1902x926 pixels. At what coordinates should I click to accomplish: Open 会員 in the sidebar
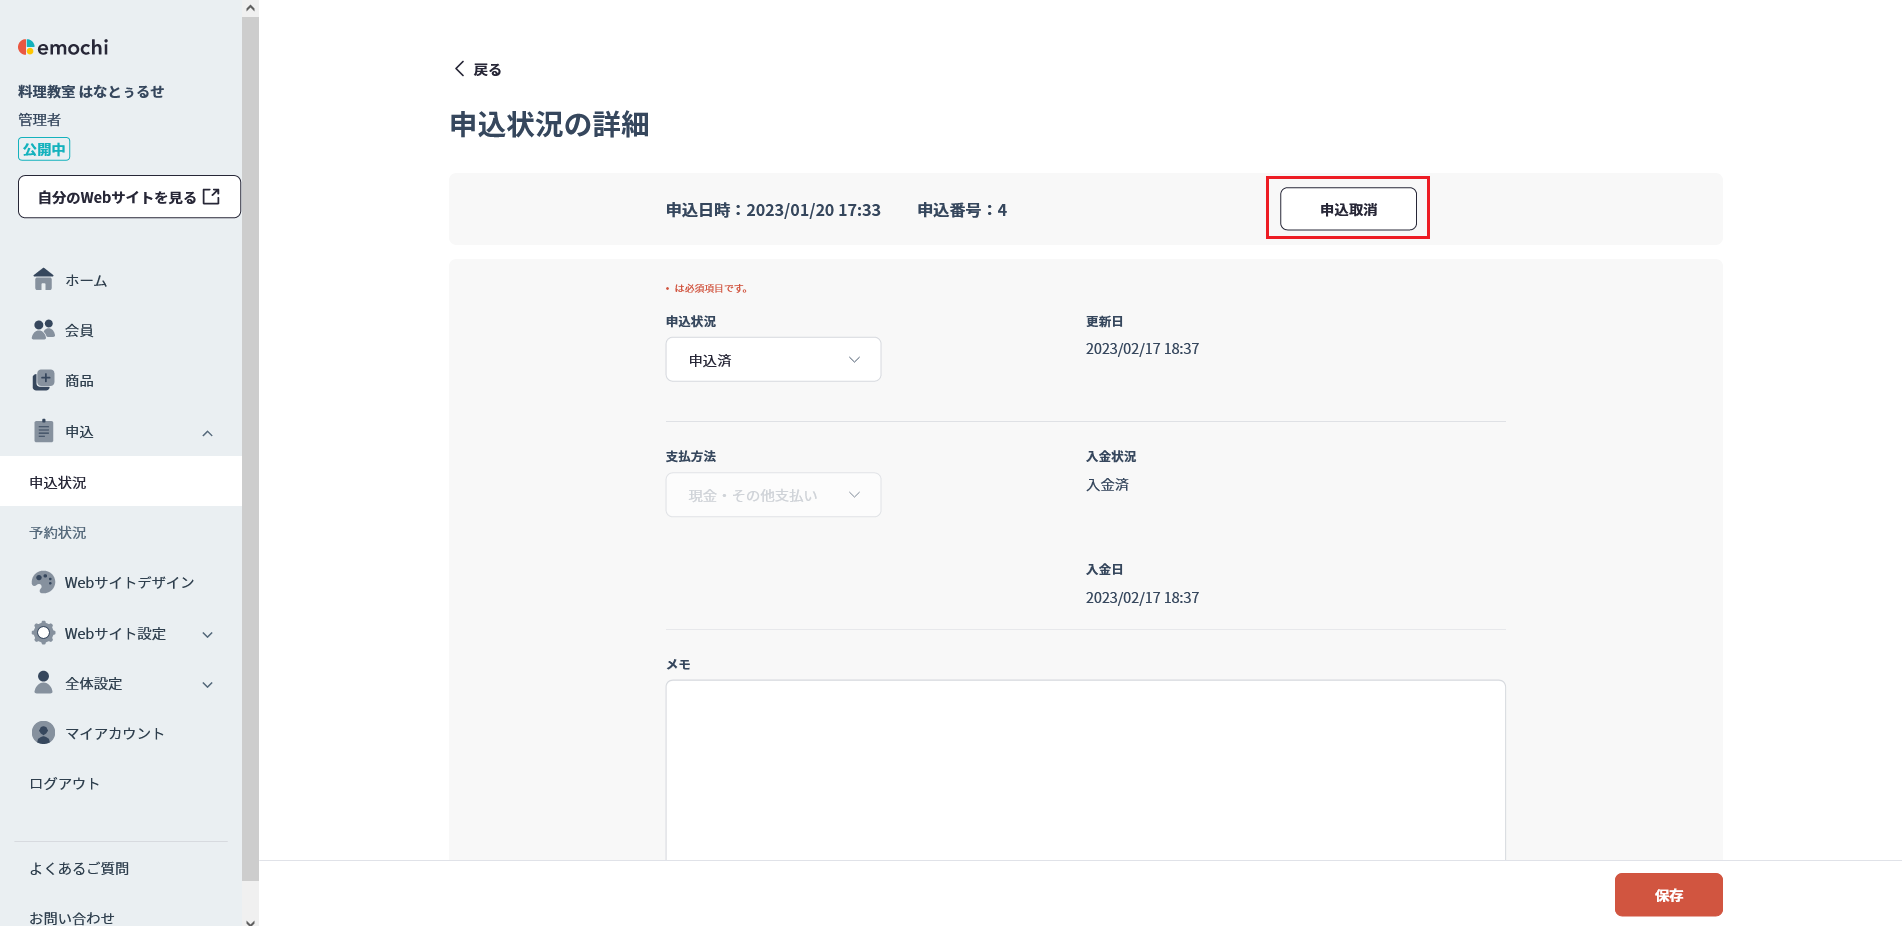coord(79,330)
